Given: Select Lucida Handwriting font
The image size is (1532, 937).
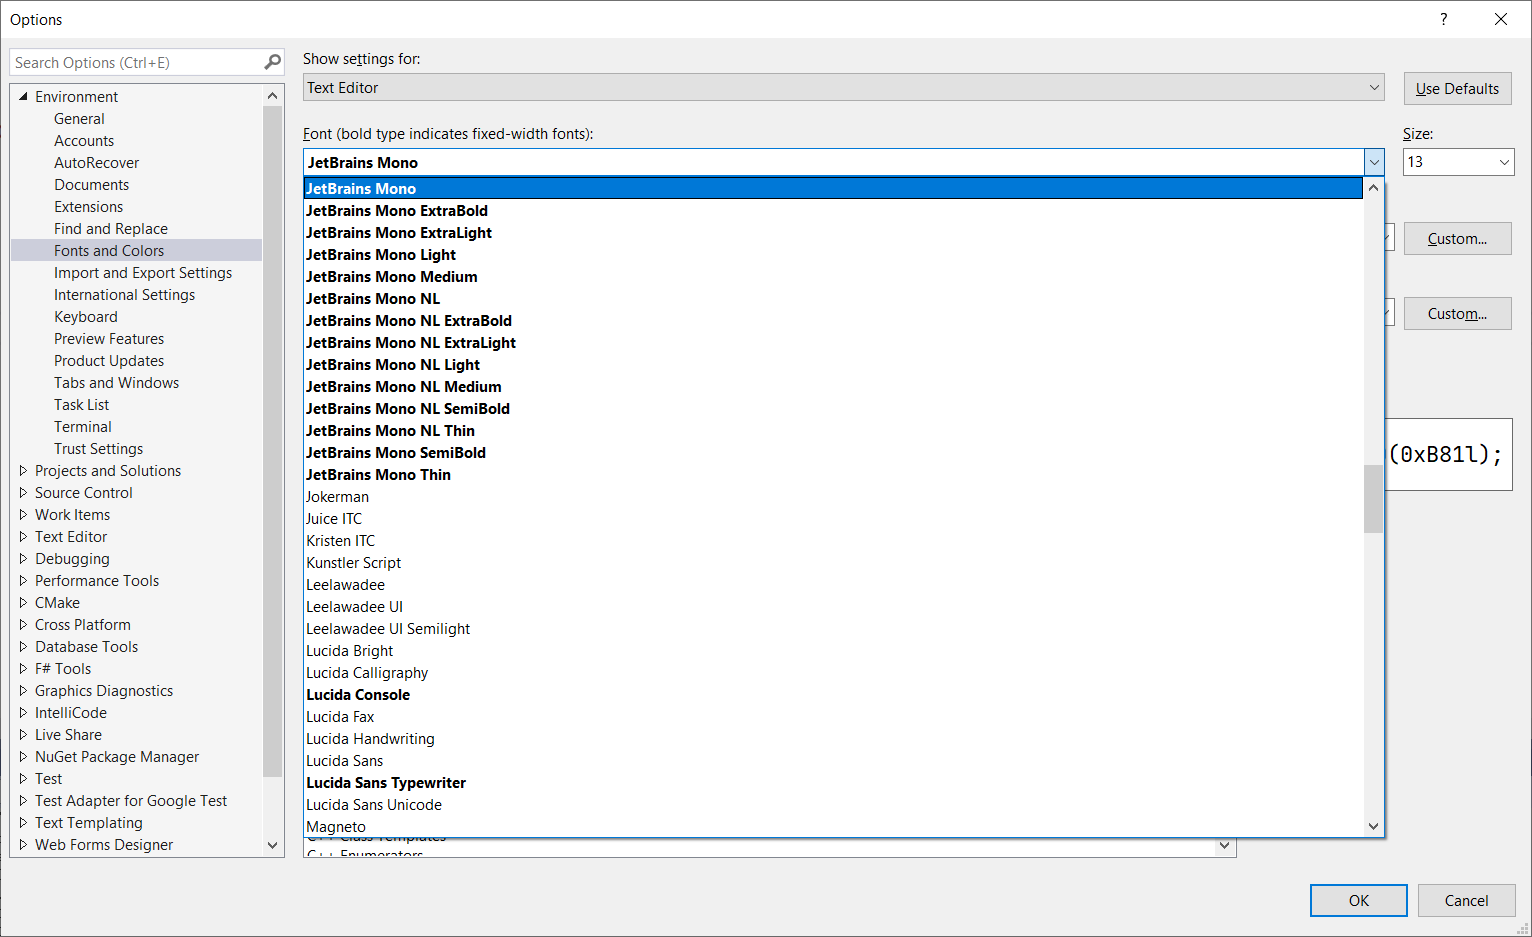Looking at the screenshot, I should coord(833,738).
